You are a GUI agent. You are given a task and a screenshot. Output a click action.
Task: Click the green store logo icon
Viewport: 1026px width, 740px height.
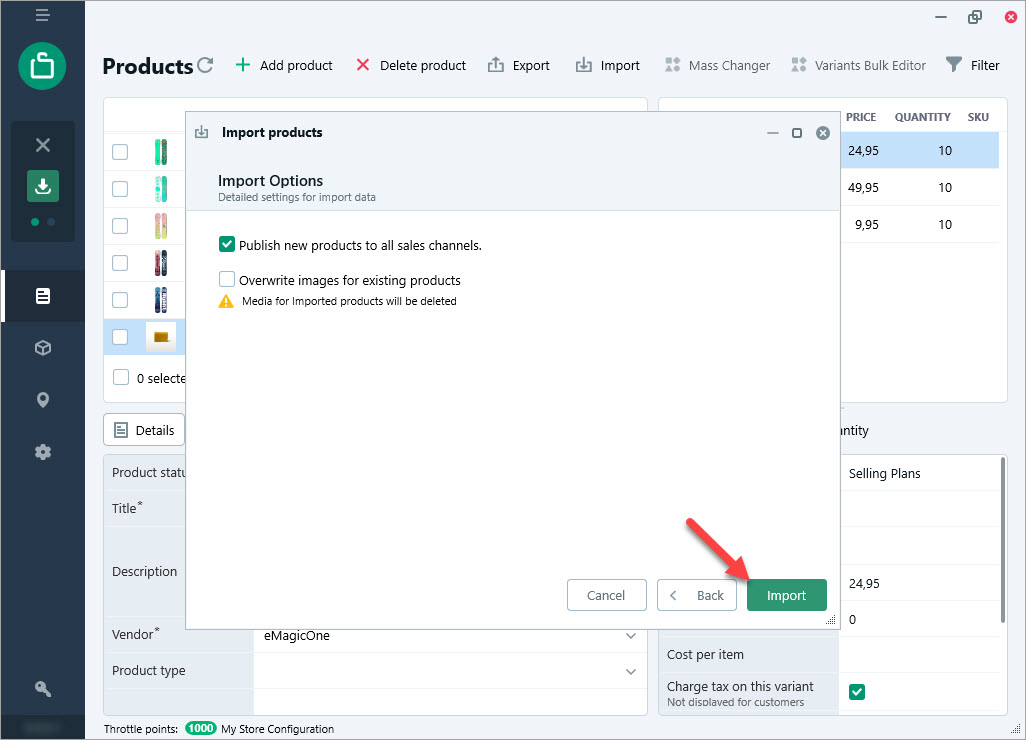click(x=43, y=66)
